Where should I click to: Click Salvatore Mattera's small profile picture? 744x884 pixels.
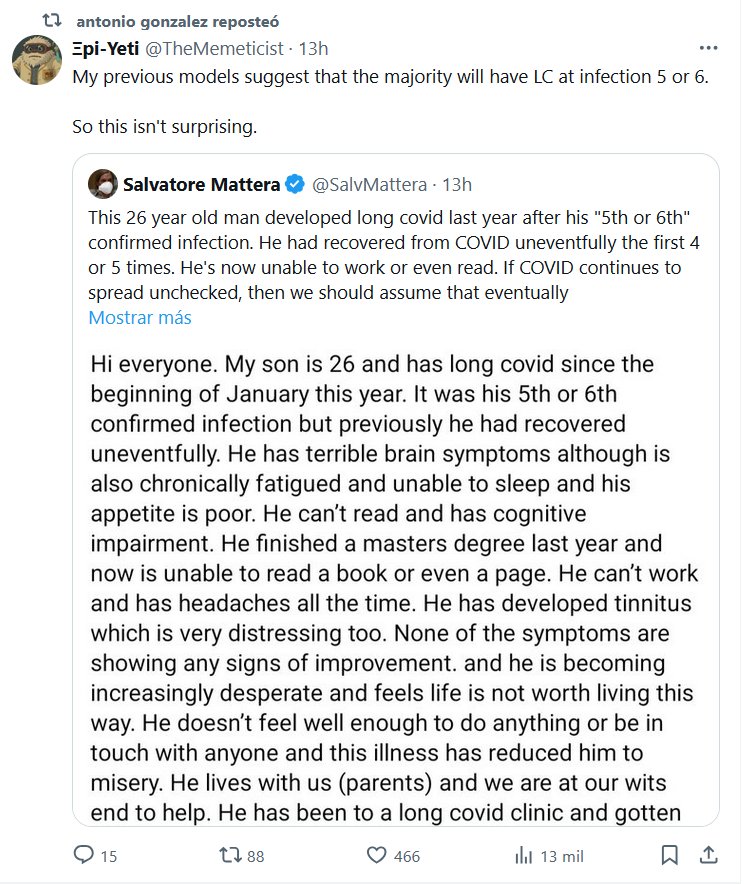pyautogui.click(x=101, y=185)
